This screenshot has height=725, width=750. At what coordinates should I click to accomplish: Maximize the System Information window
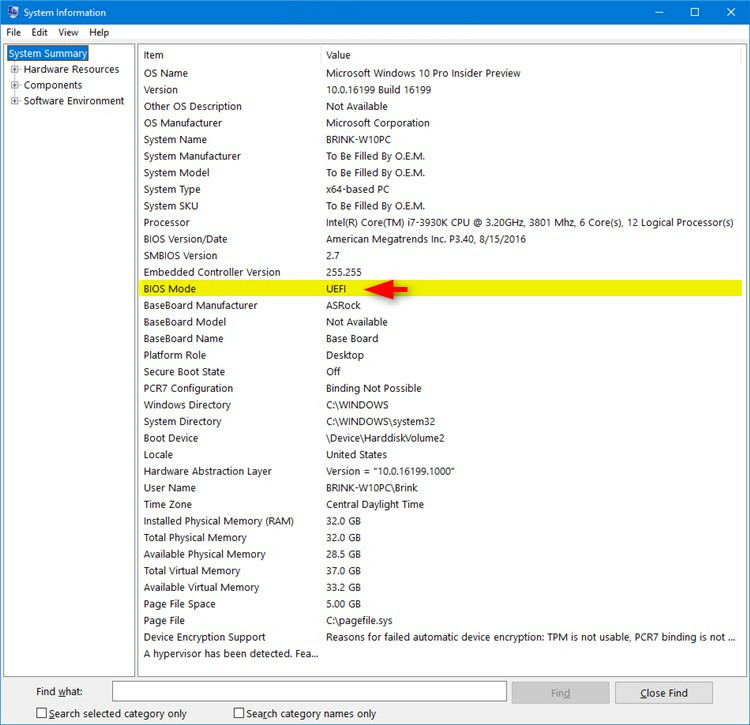(x=695, y=13)
